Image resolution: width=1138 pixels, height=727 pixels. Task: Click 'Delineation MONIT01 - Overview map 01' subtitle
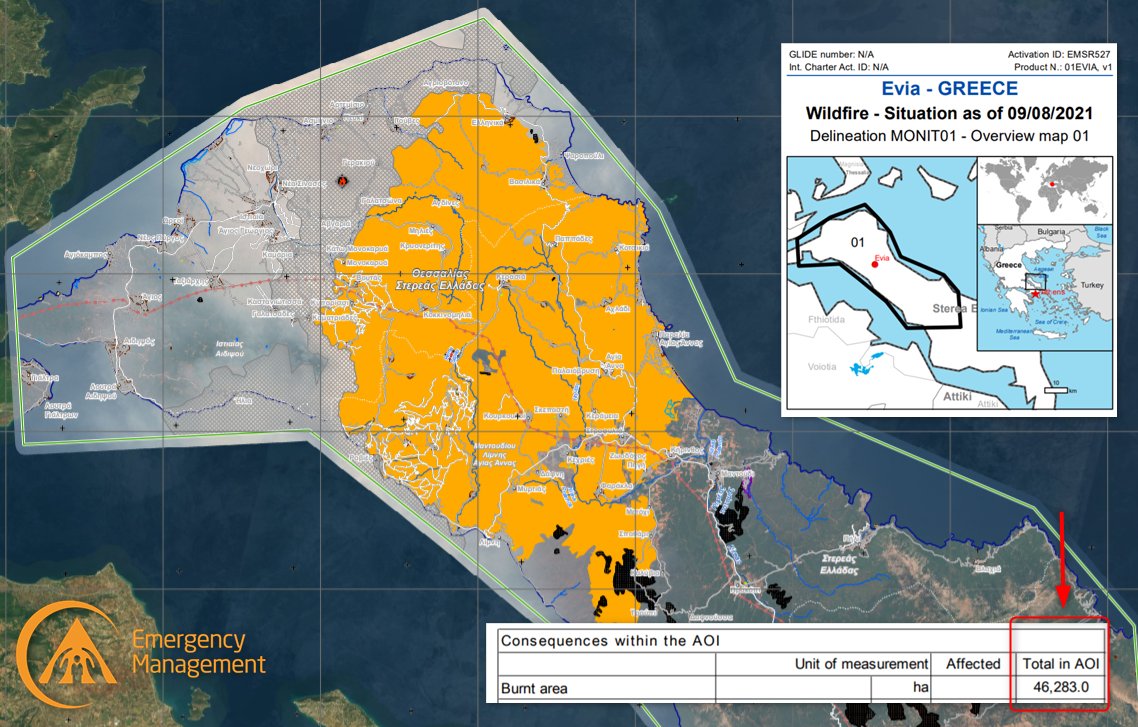[x=949, y=136]
